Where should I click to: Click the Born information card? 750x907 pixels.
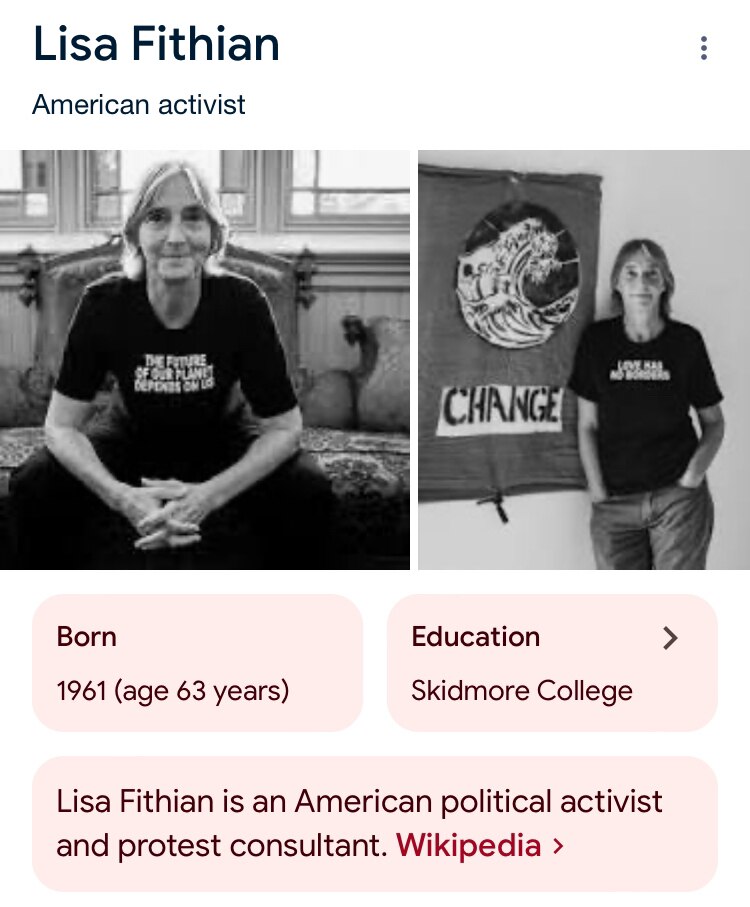(x=196, y=662)
